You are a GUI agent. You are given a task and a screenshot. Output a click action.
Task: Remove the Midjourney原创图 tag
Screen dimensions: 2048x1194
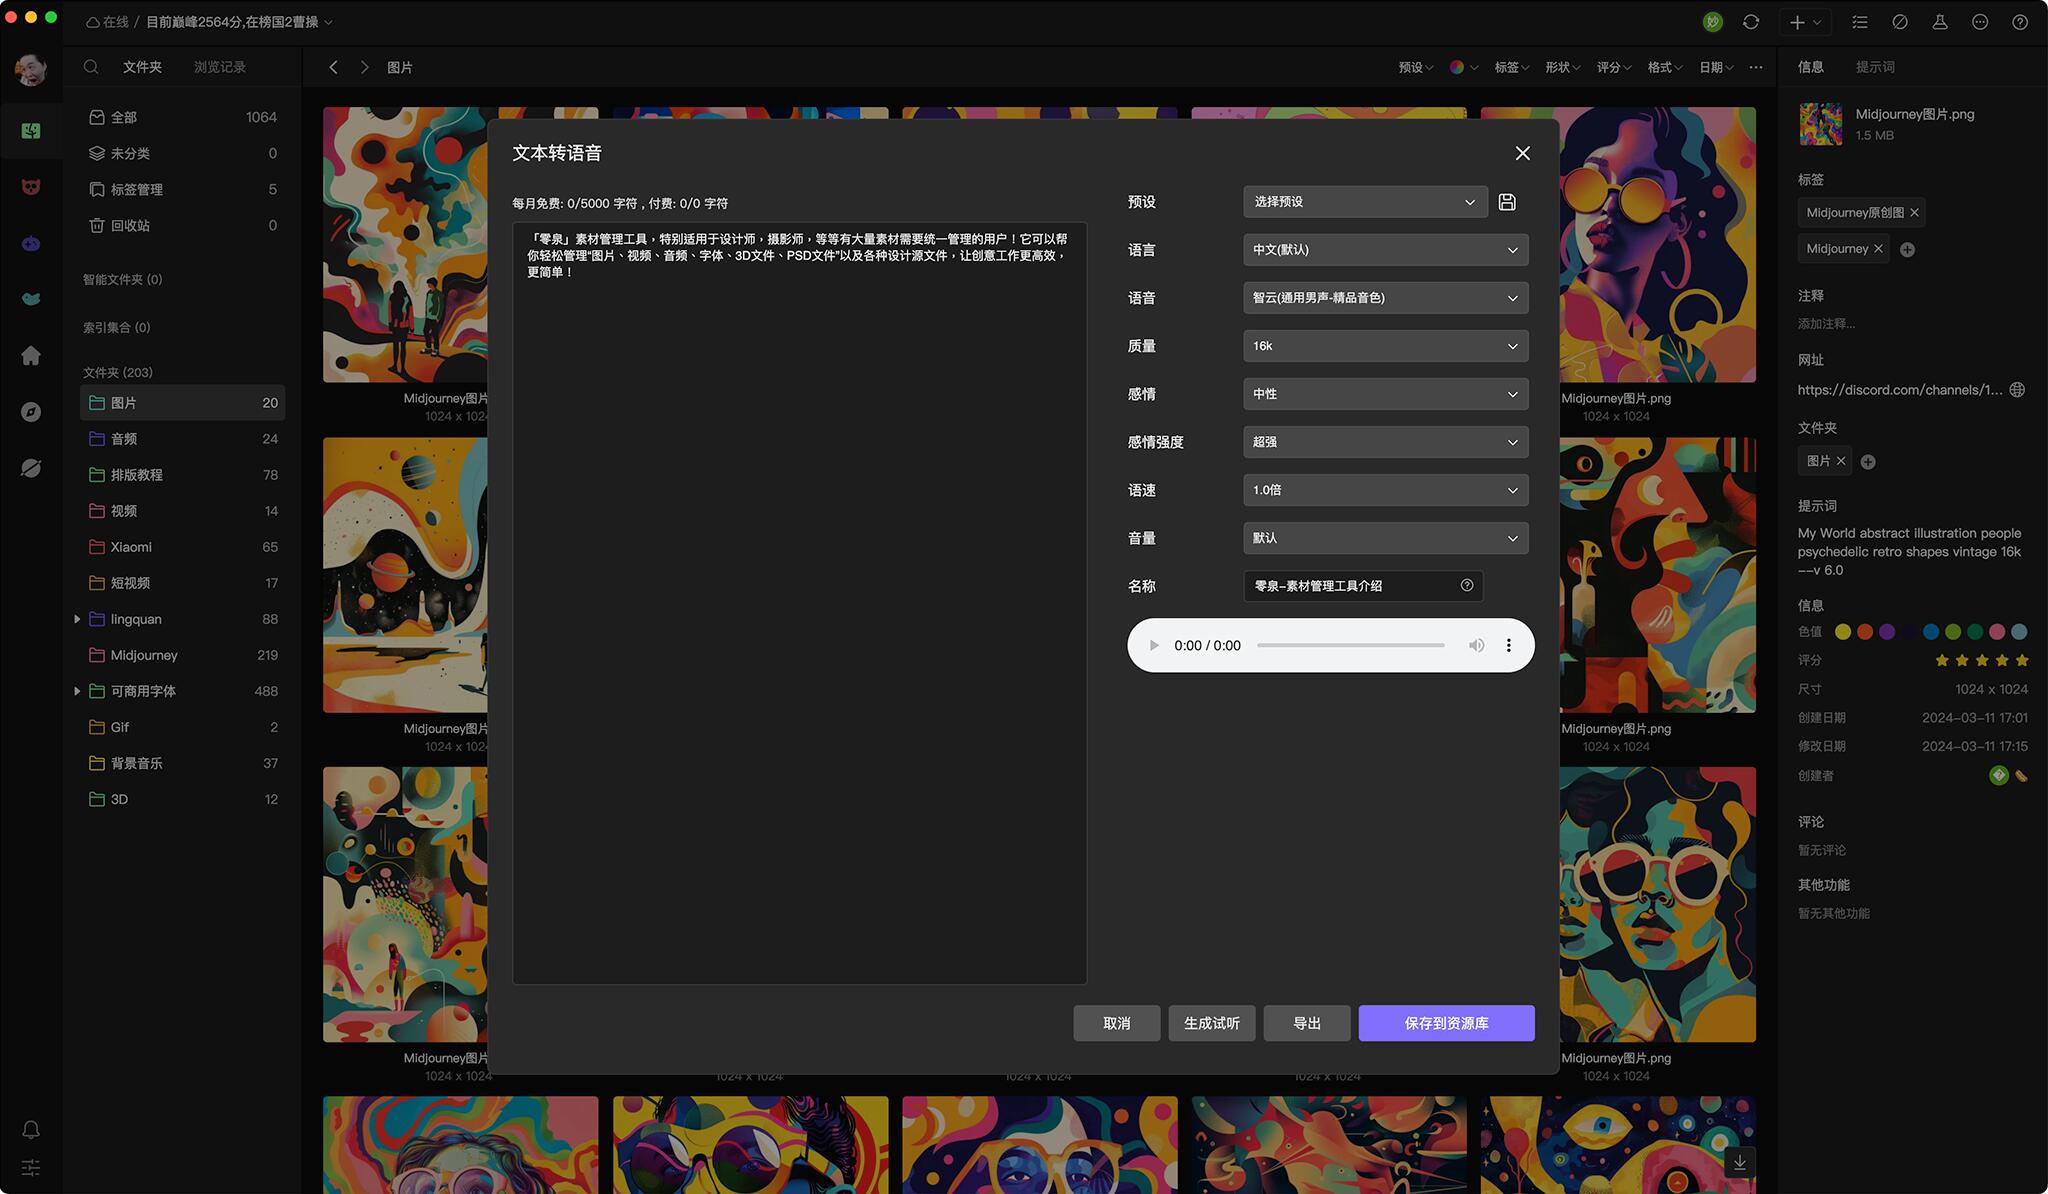[1914, 212]
